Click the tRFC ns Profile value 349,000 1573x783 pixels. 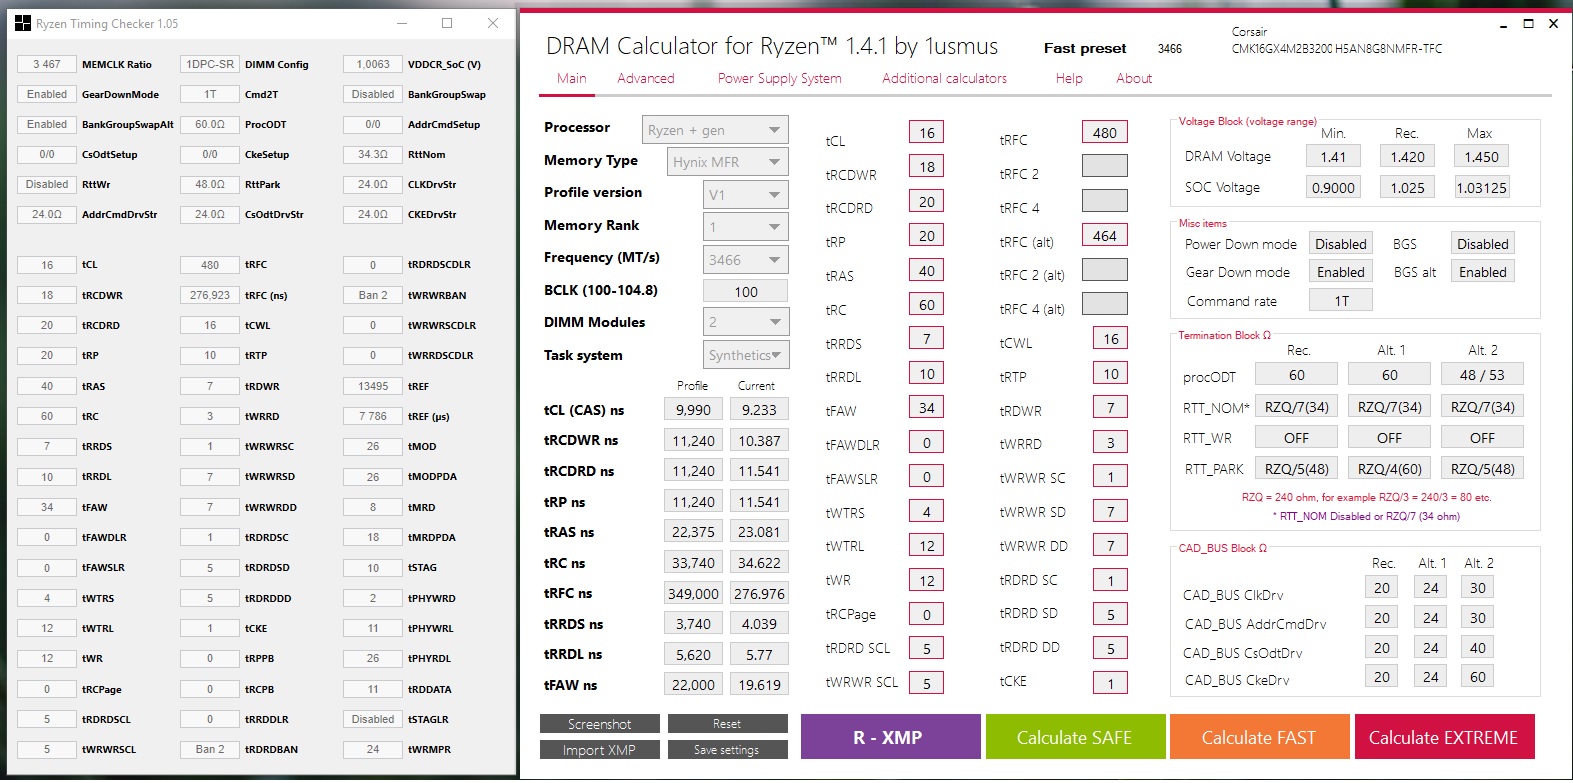(x=693, y=594)
